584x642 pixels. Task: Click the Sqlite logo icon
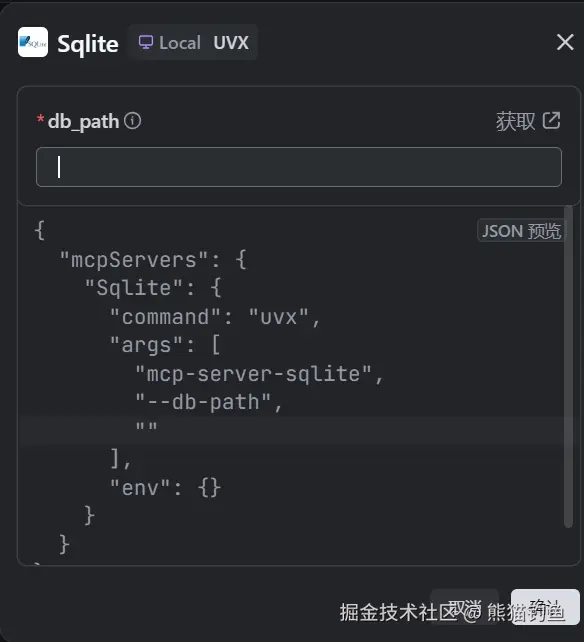33,42
